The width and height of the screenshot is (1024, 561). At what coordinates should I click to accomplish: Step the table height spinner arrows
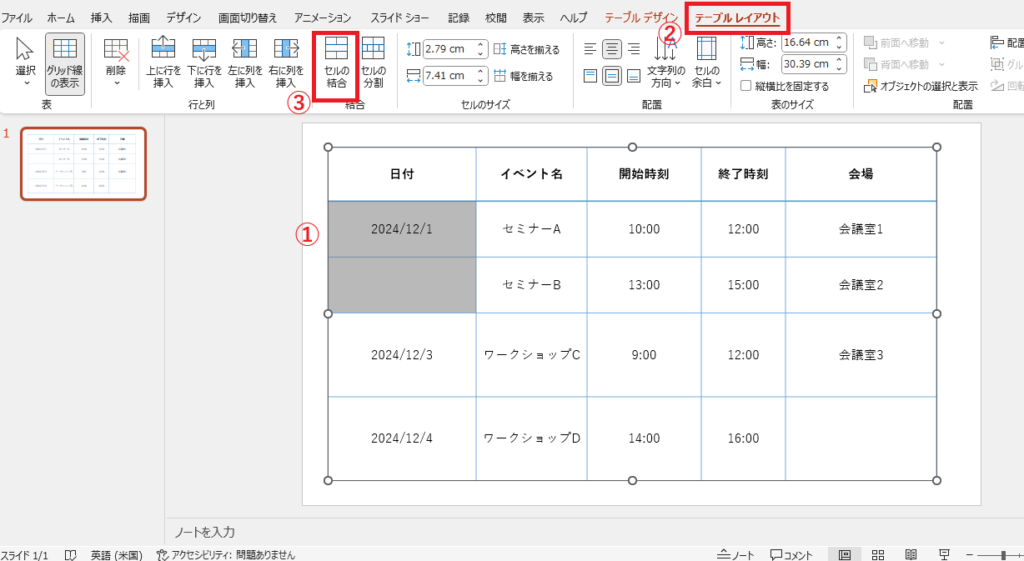tap(839, 42)
